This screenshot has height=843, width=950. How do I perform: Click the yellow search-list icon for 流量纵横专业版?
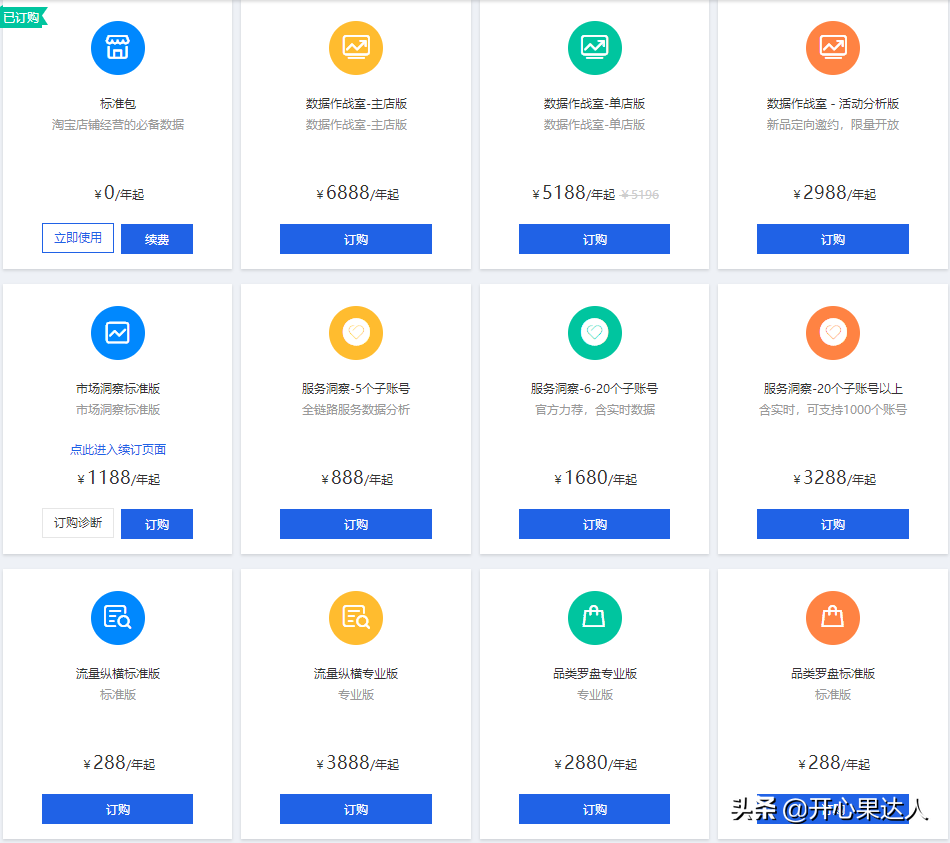pyautogui.click(x=356, y=618)
